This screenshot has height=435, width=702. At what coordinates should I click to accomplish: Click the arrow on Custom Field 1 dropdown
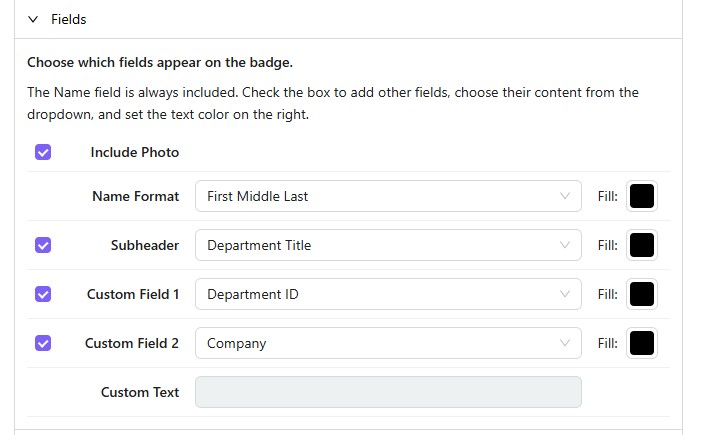pos(565,294)
